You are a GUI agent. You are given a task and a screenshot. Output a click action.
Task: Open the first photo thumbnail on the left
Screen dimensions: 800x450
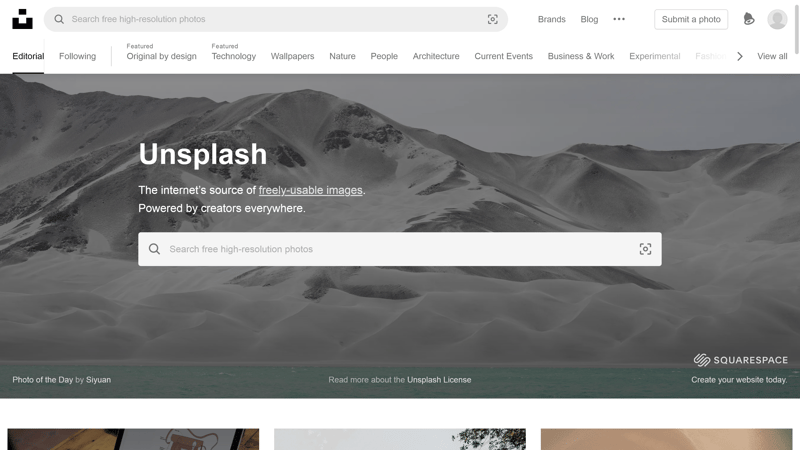133,439
